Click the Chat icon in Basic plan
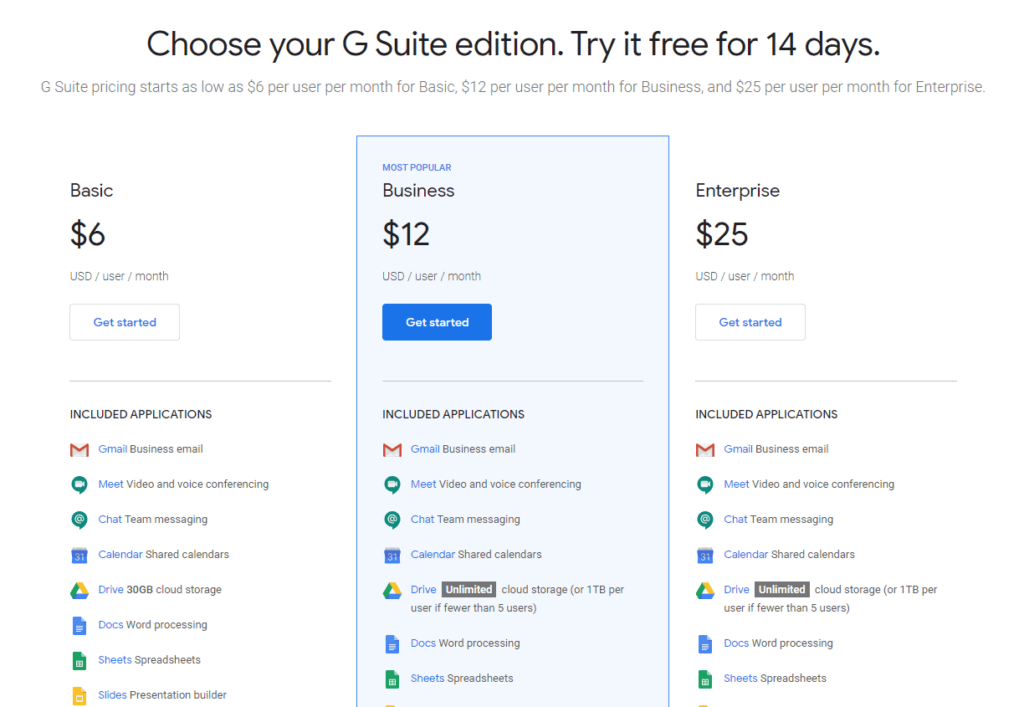The width and height of the screenshot is (1024, 707). (79, 520)
